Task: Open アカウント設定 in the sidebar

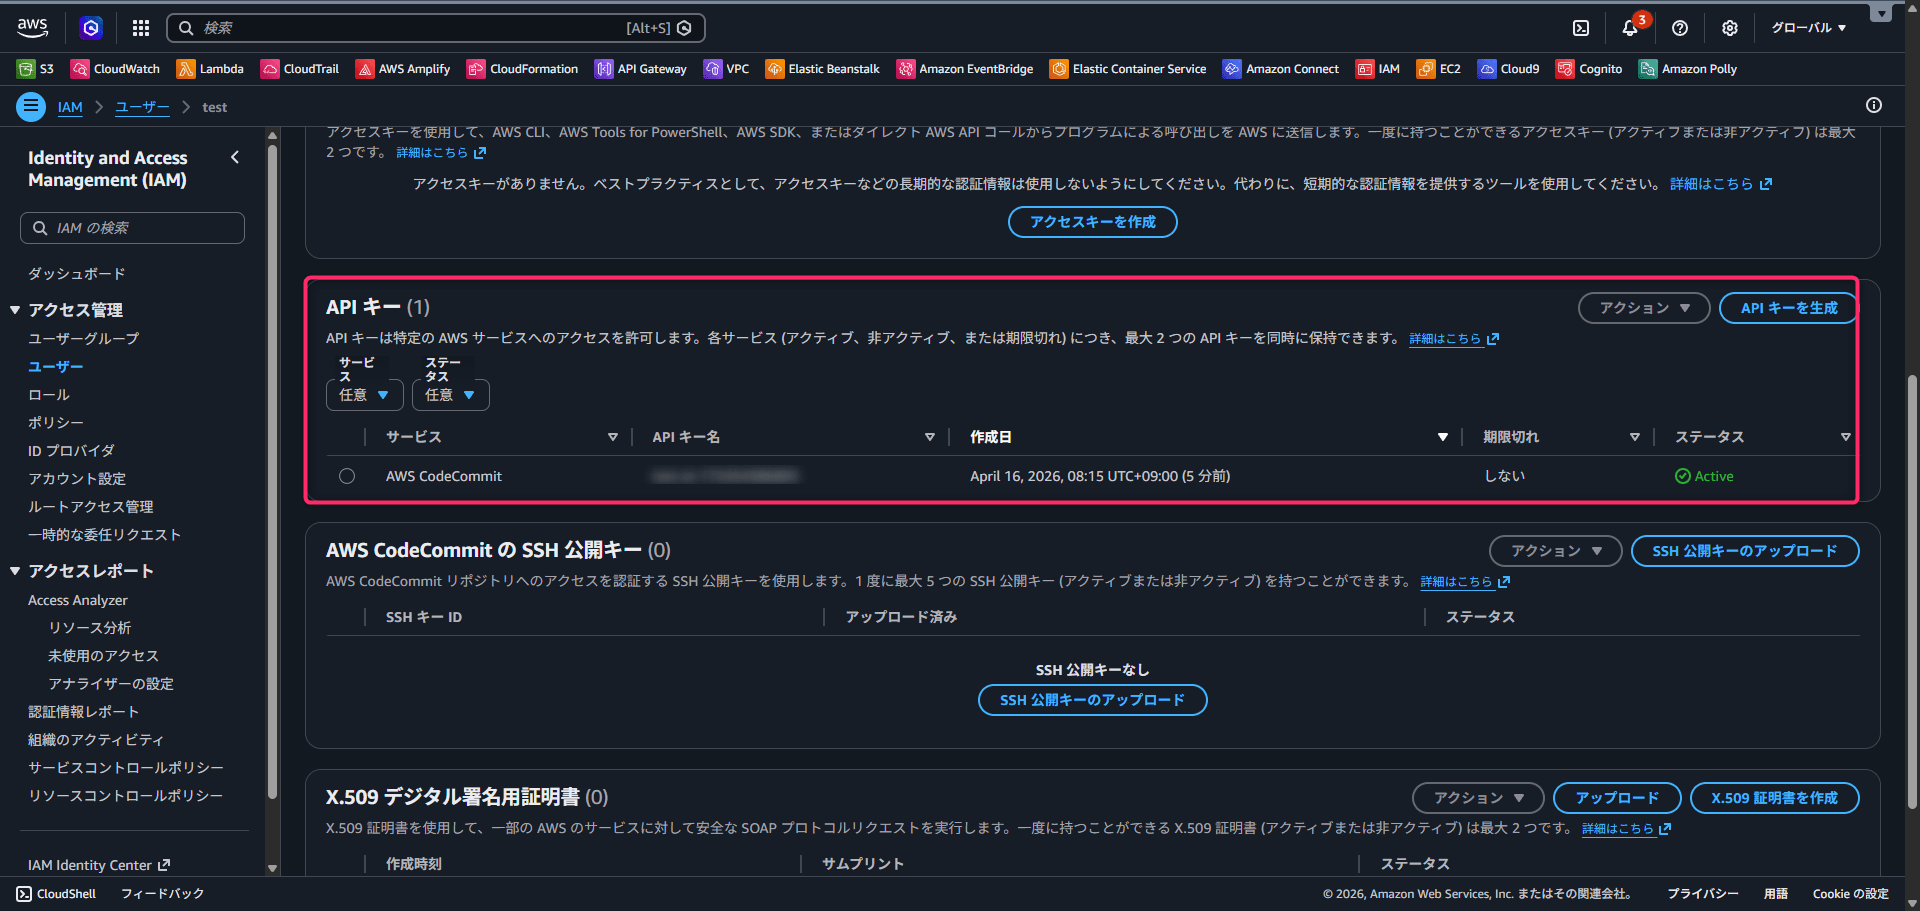Action: 77,478
